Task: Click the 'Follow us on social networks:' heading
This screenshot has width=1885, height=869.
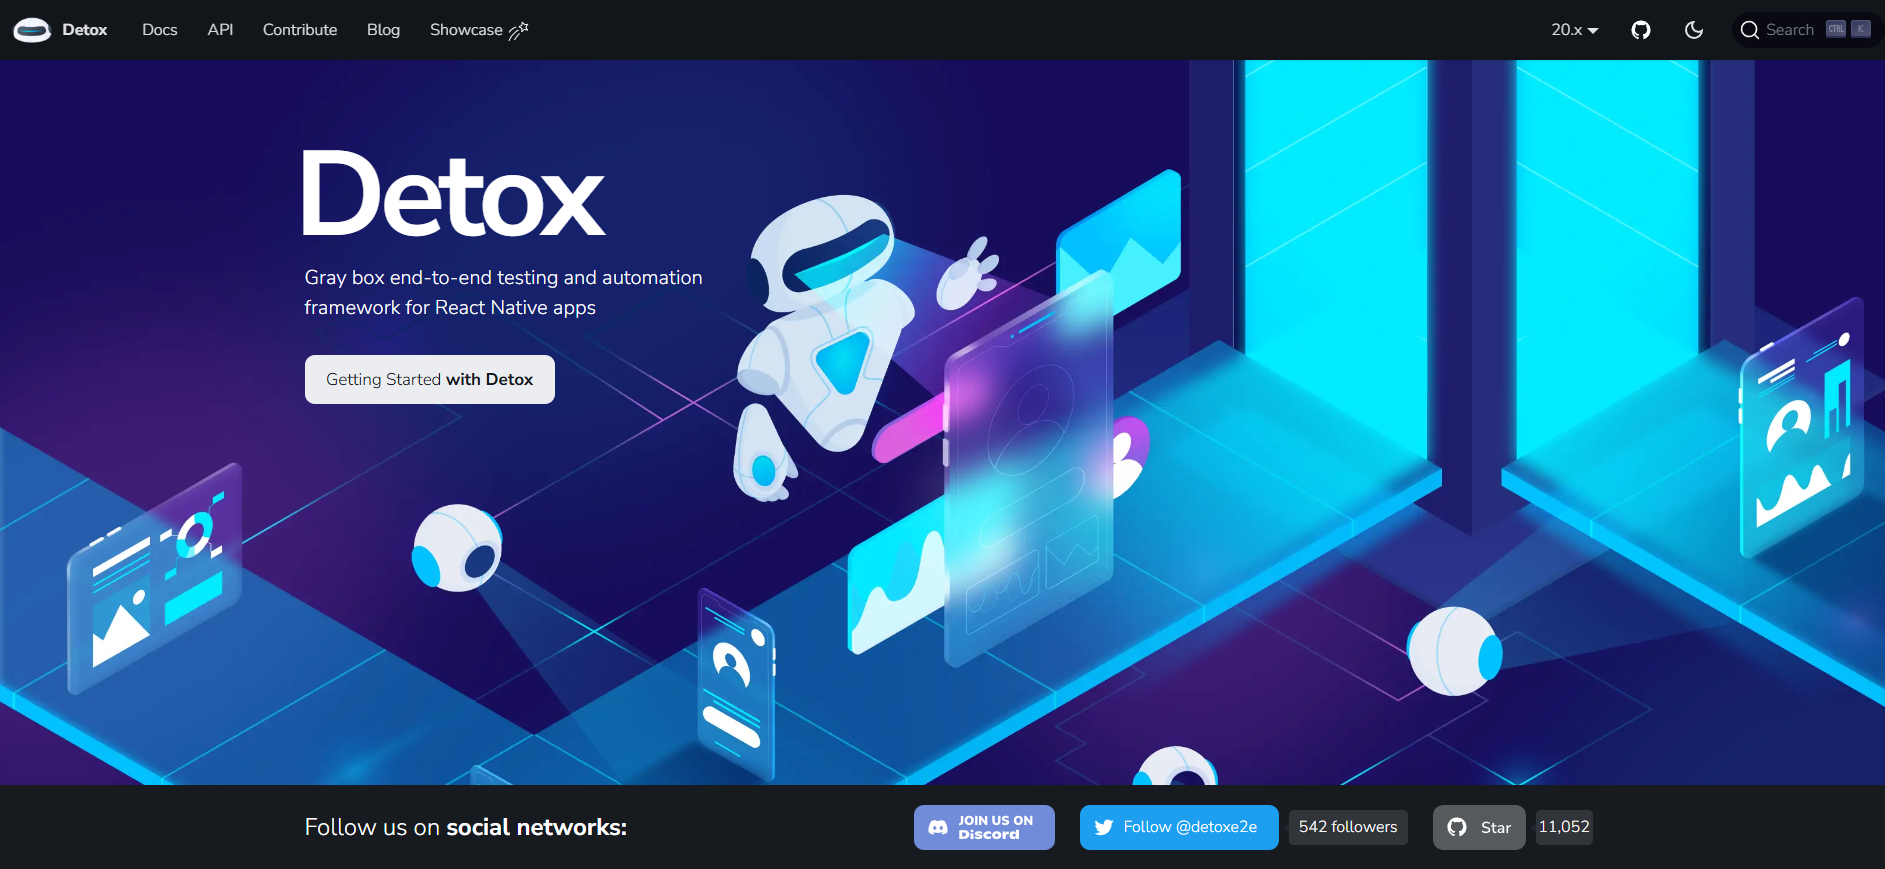Action: (466, 828)
